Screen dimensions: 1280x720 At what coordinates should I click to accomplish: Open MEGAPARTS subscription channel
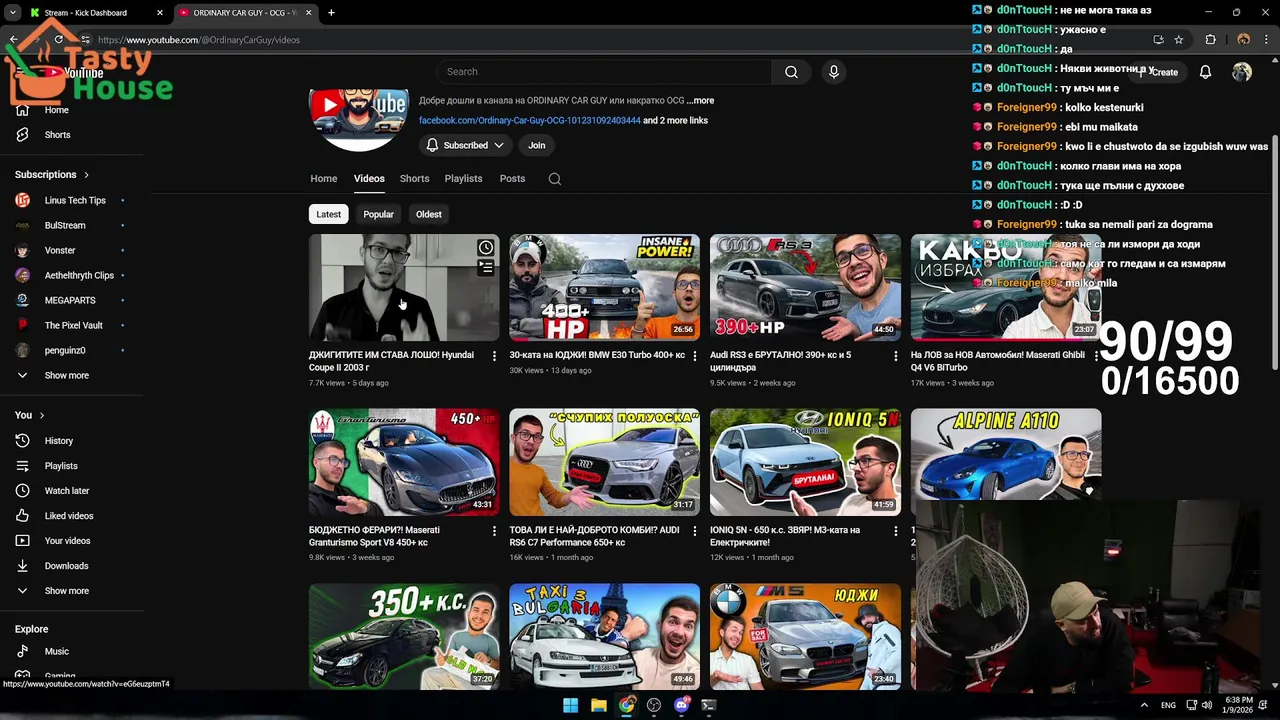click(72, 301)
